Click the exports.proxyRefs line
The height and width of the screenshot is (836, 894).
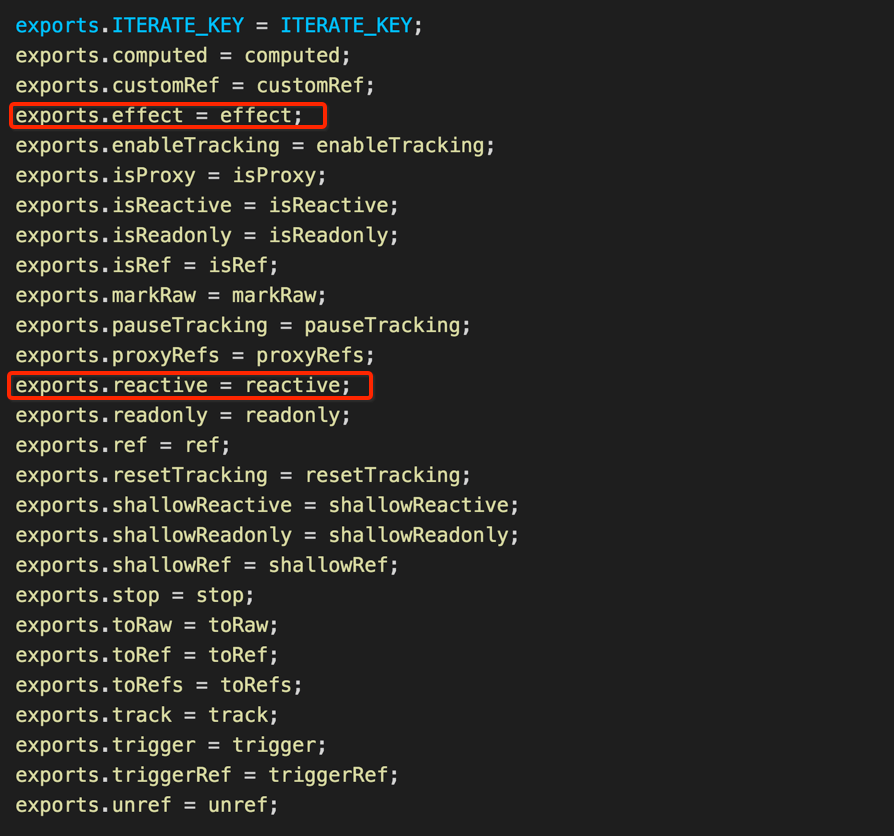[195, 356]
